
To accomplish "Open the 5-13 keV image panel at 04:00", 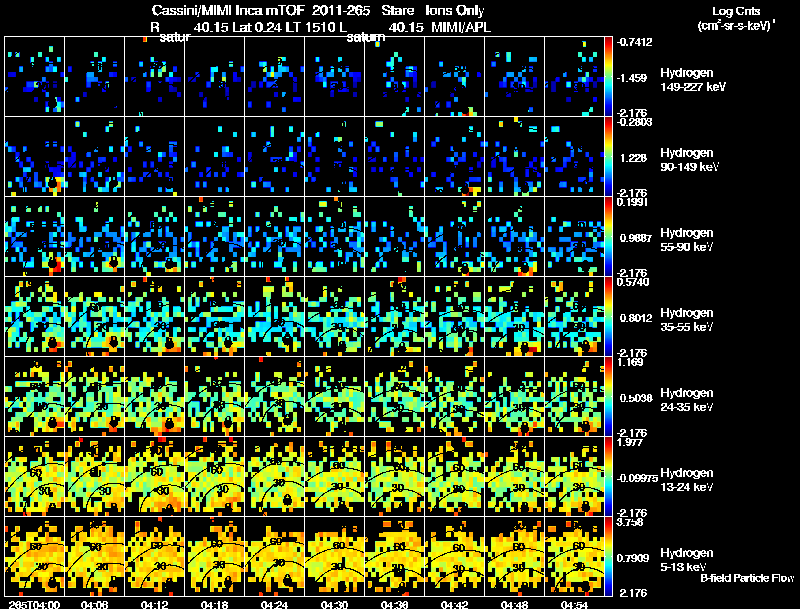I will click(34, 556).
